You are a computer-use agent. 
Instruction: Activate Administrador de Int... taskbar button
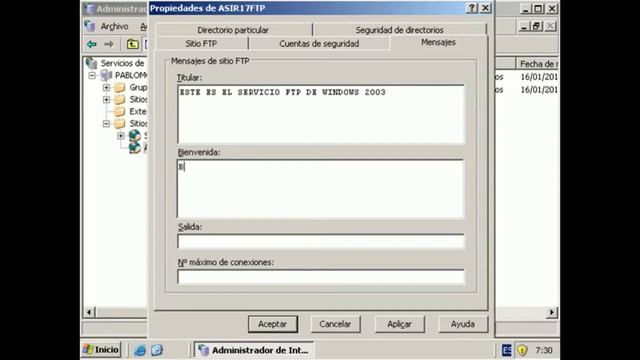pyautogui.click(x=253, y=350)
